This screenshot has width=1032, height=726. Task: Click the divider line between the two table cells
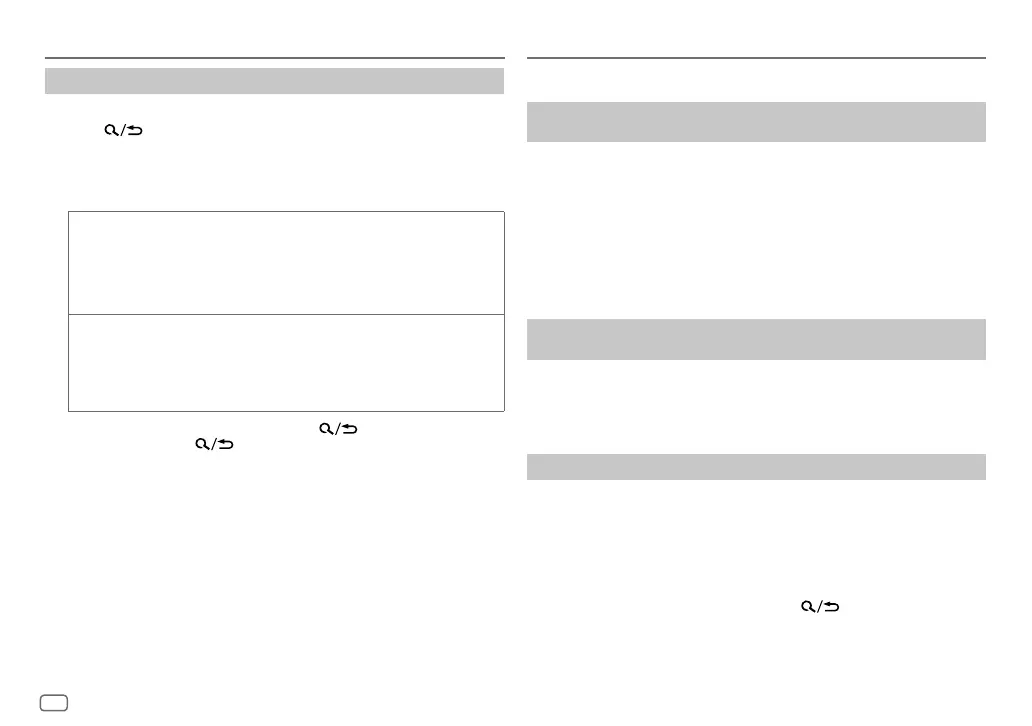pos(286,314)
